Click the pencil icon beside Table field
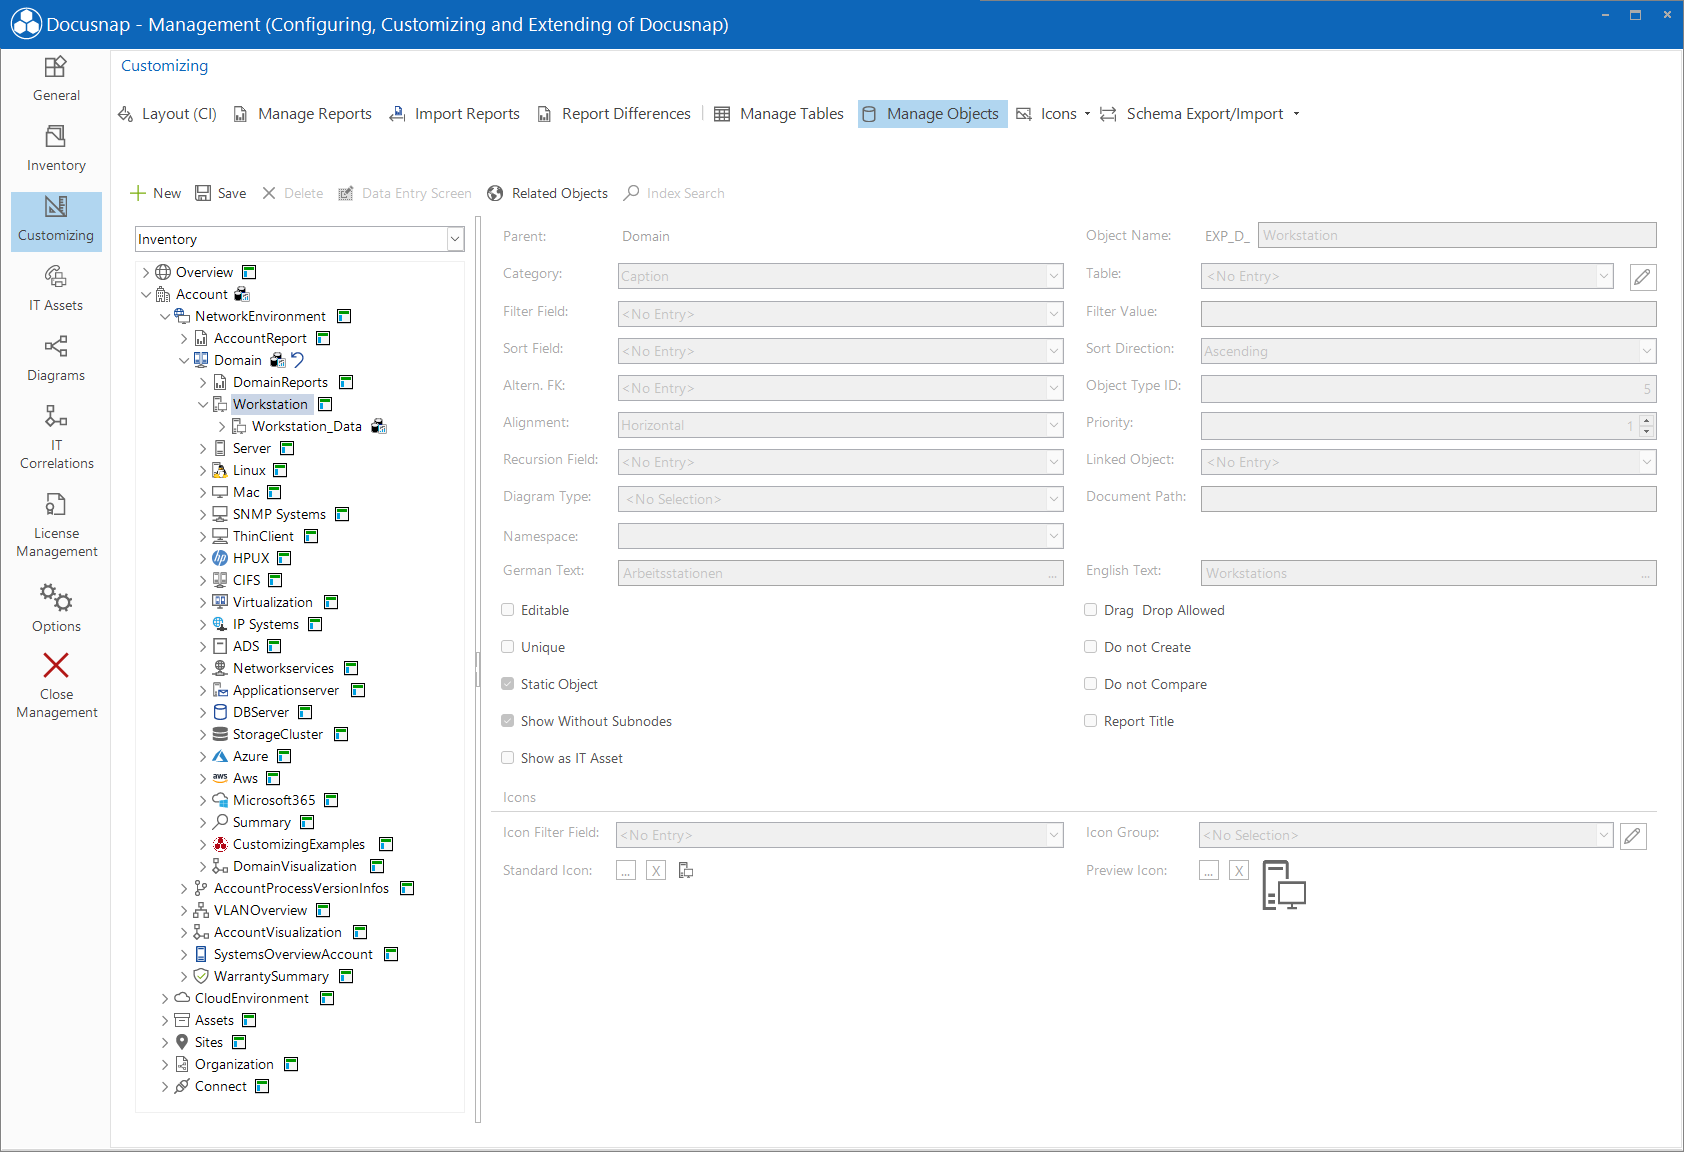1684x1152 pixels. point(1642,277)
